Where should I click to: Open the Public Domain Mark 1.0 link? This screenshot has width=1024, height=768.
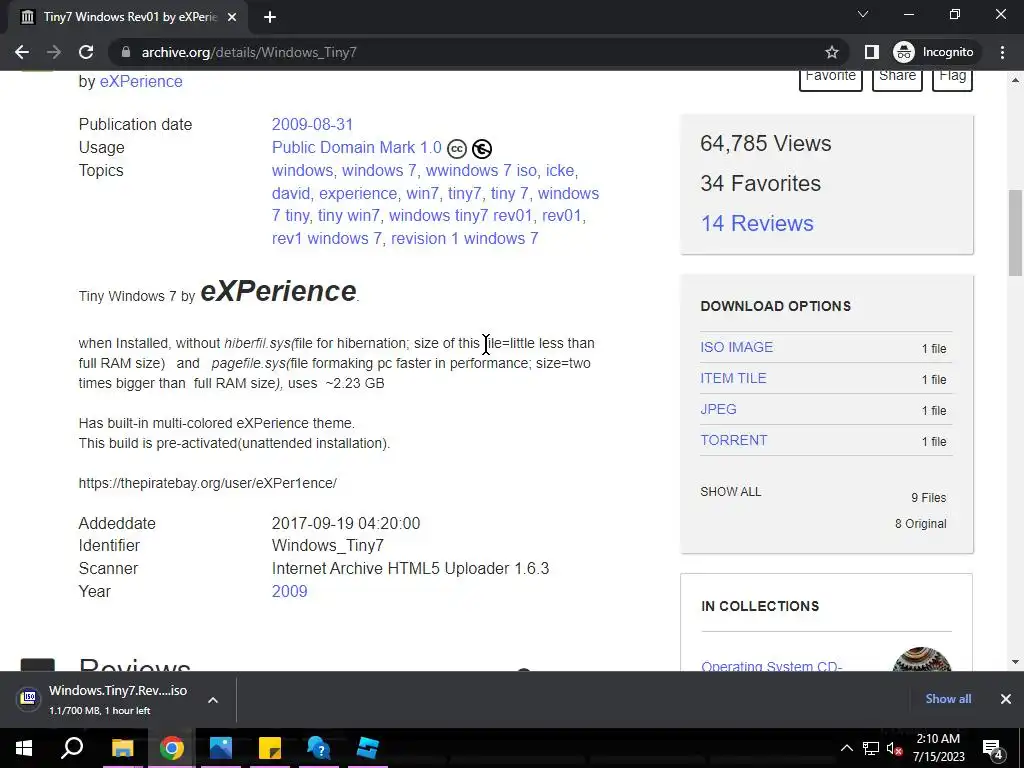357,148
